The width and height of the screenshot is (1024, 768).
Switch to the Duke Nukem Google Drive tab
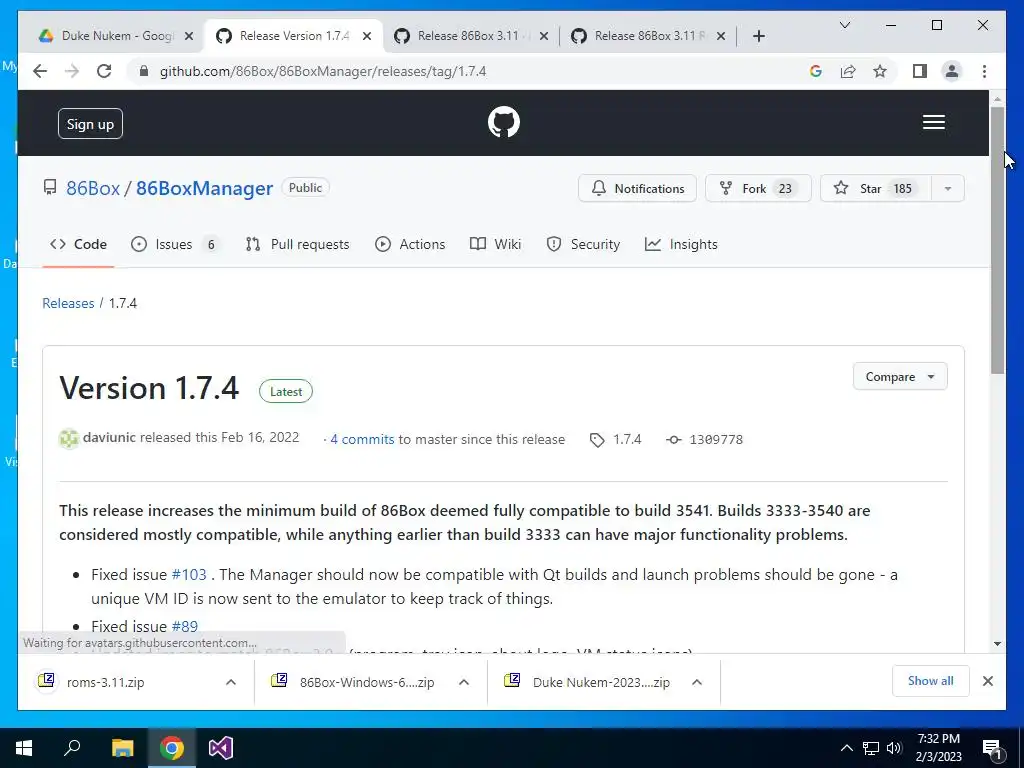pos(116,36)
